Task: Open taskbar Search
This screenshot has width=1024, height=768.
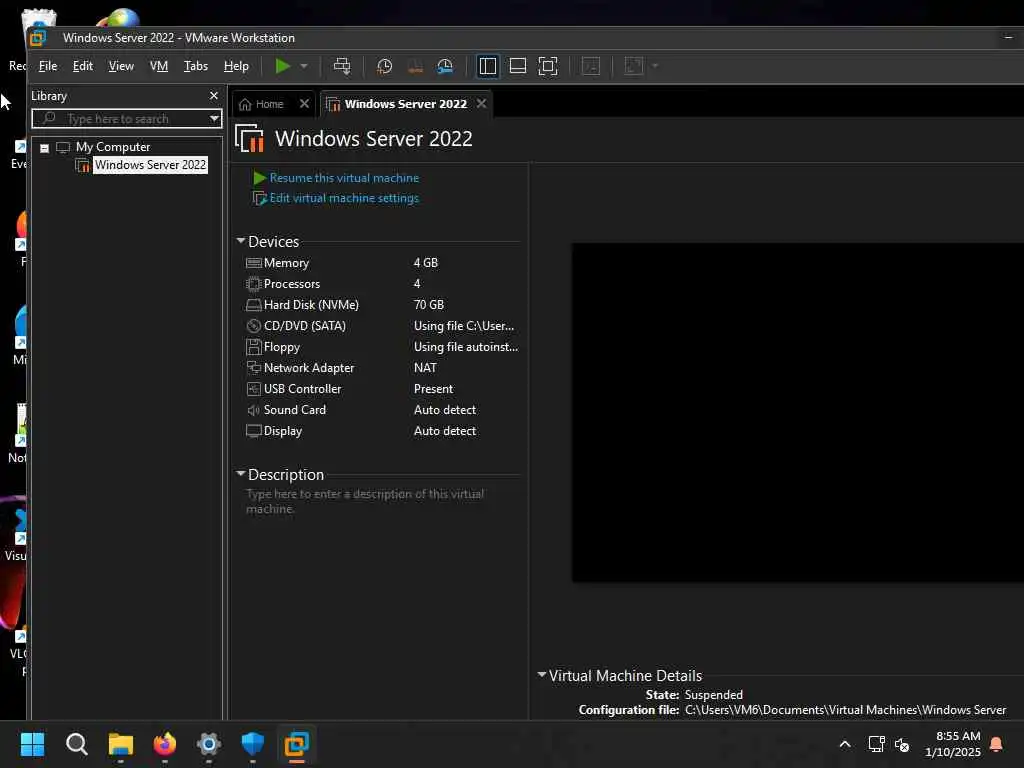Action: [x=77, y=744]
